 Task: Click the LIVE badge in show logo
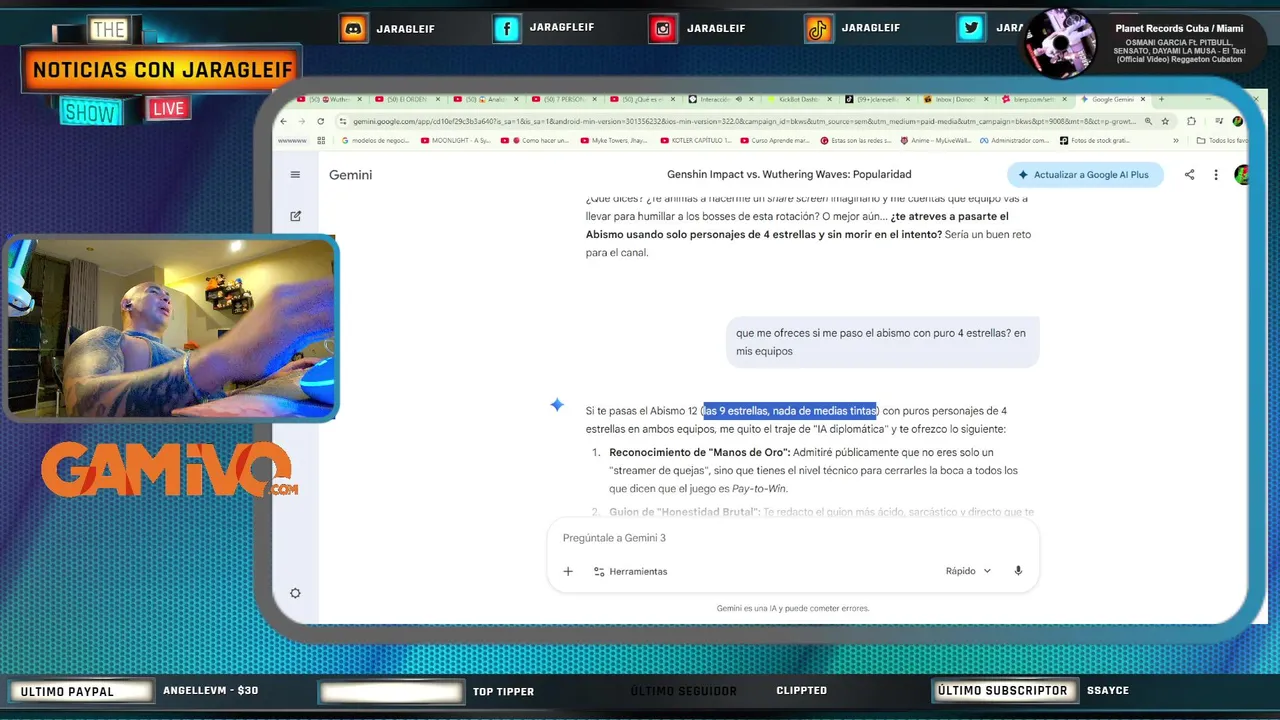click(x=169, y=108)
